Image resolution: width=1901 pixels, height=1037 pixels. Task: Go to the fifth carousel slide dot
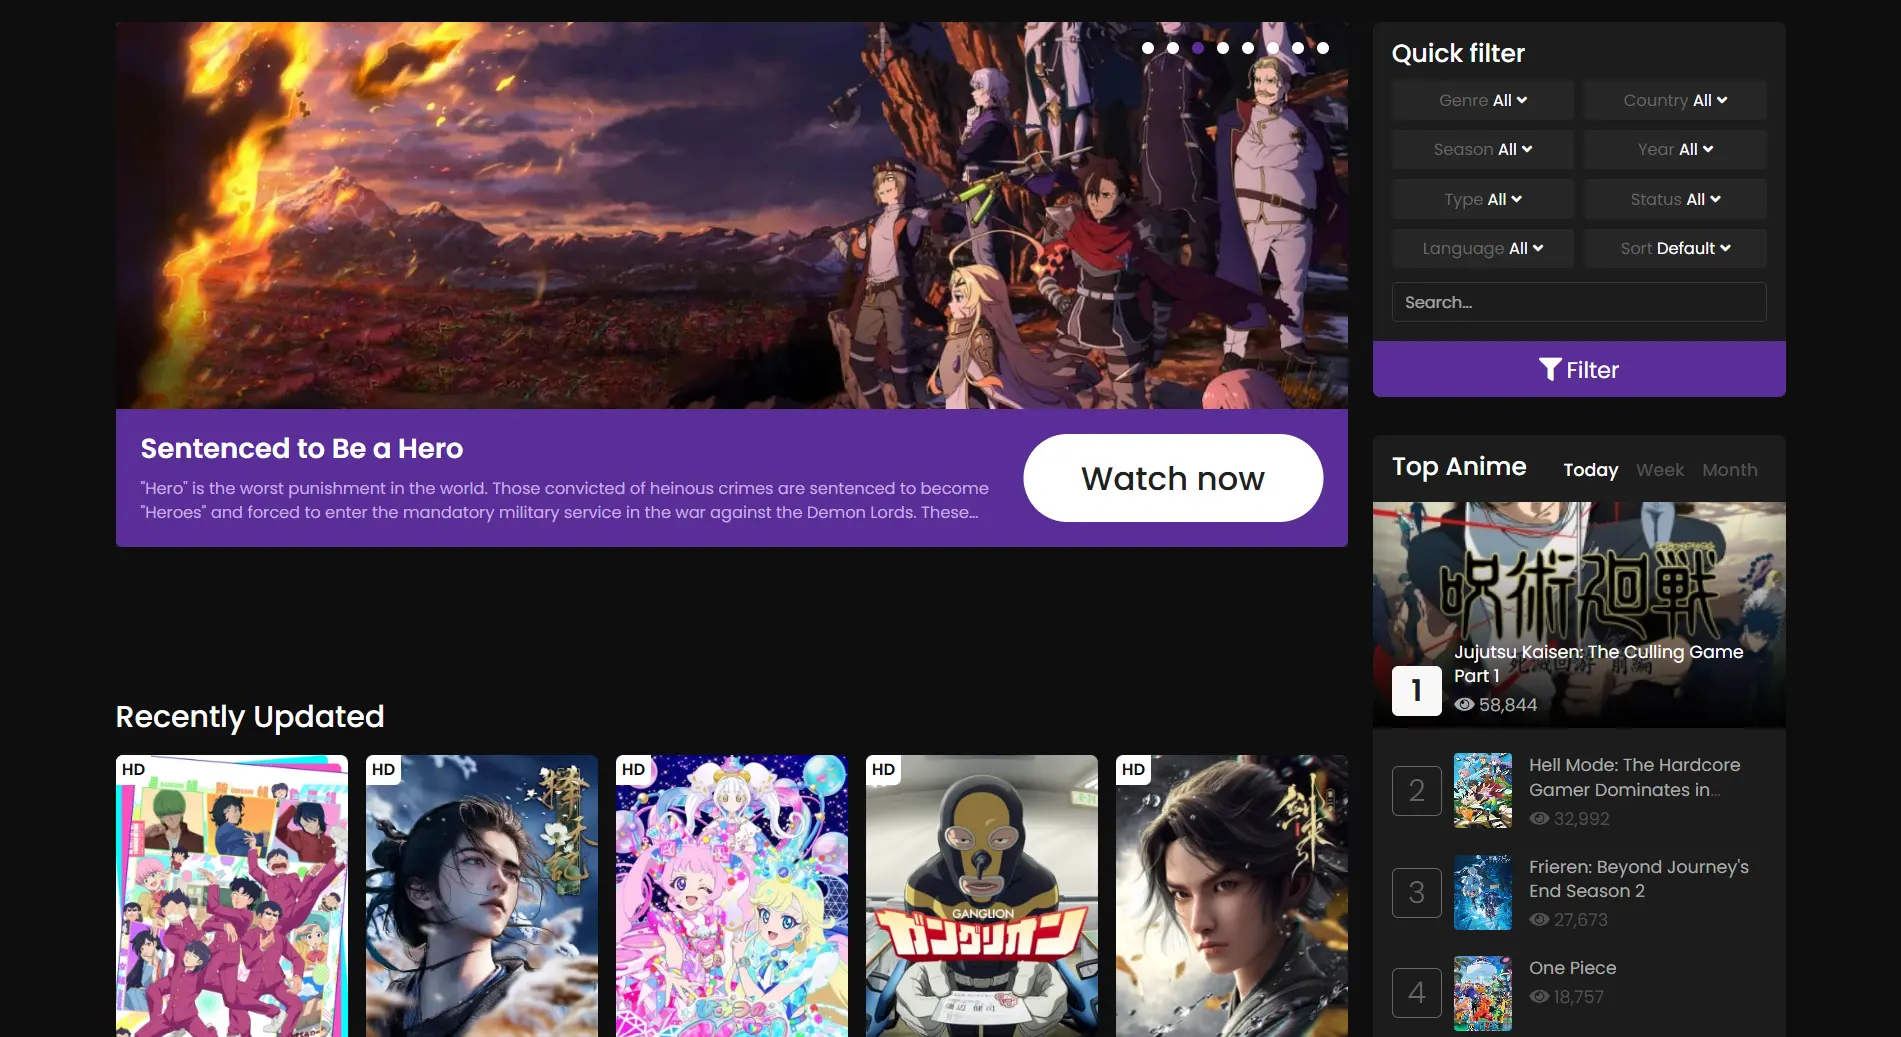[x=1248, y=48]
